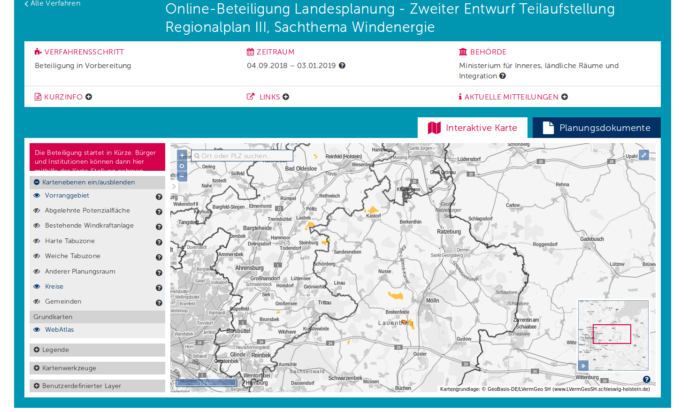696x412 pixels.
Task: Expand Benutzerdefinierter Layer section
Action: click(97, 386)
